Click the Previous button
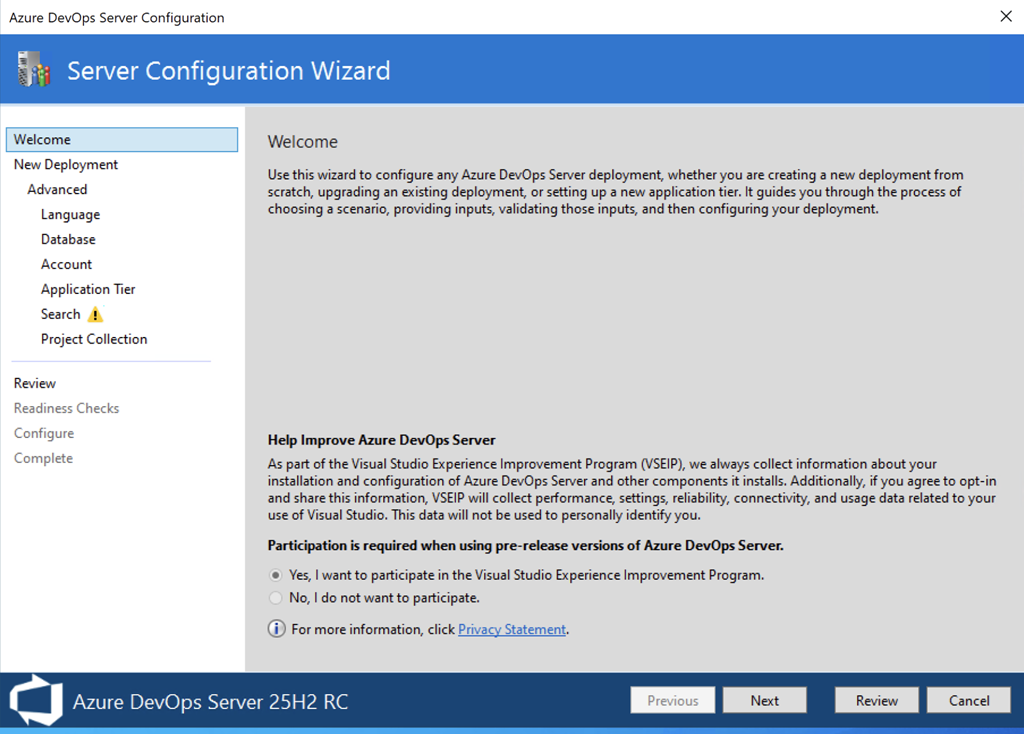 [x=673, y=700]
